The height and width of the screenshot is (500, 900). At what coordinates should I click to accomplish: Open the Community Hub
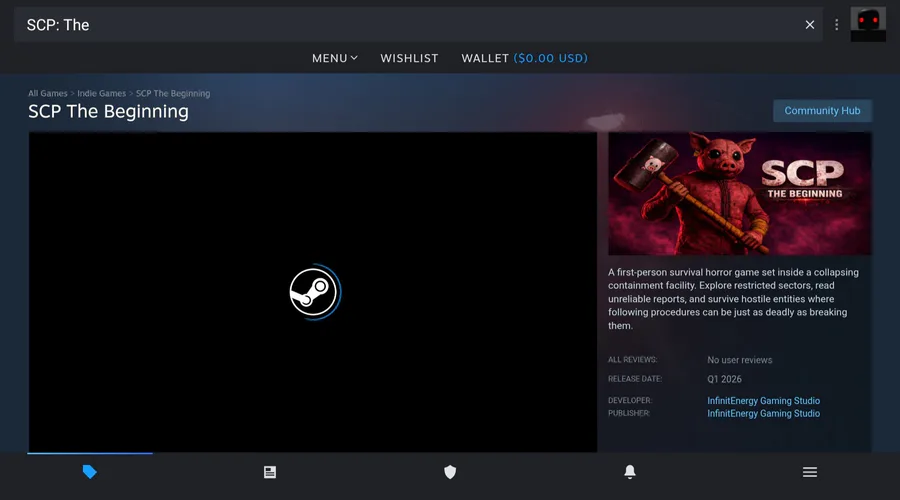(822, 111)
